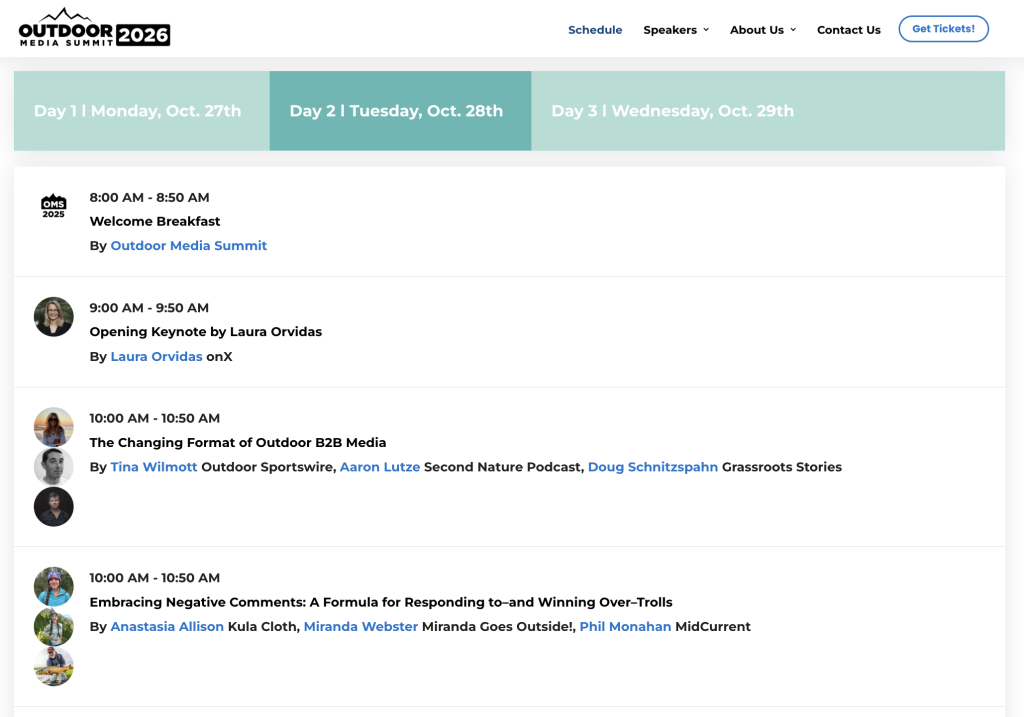This screenshot has width=1024, height=717.
Task: Expand the About Us dropdown menu
Action: tap(763, 30)
